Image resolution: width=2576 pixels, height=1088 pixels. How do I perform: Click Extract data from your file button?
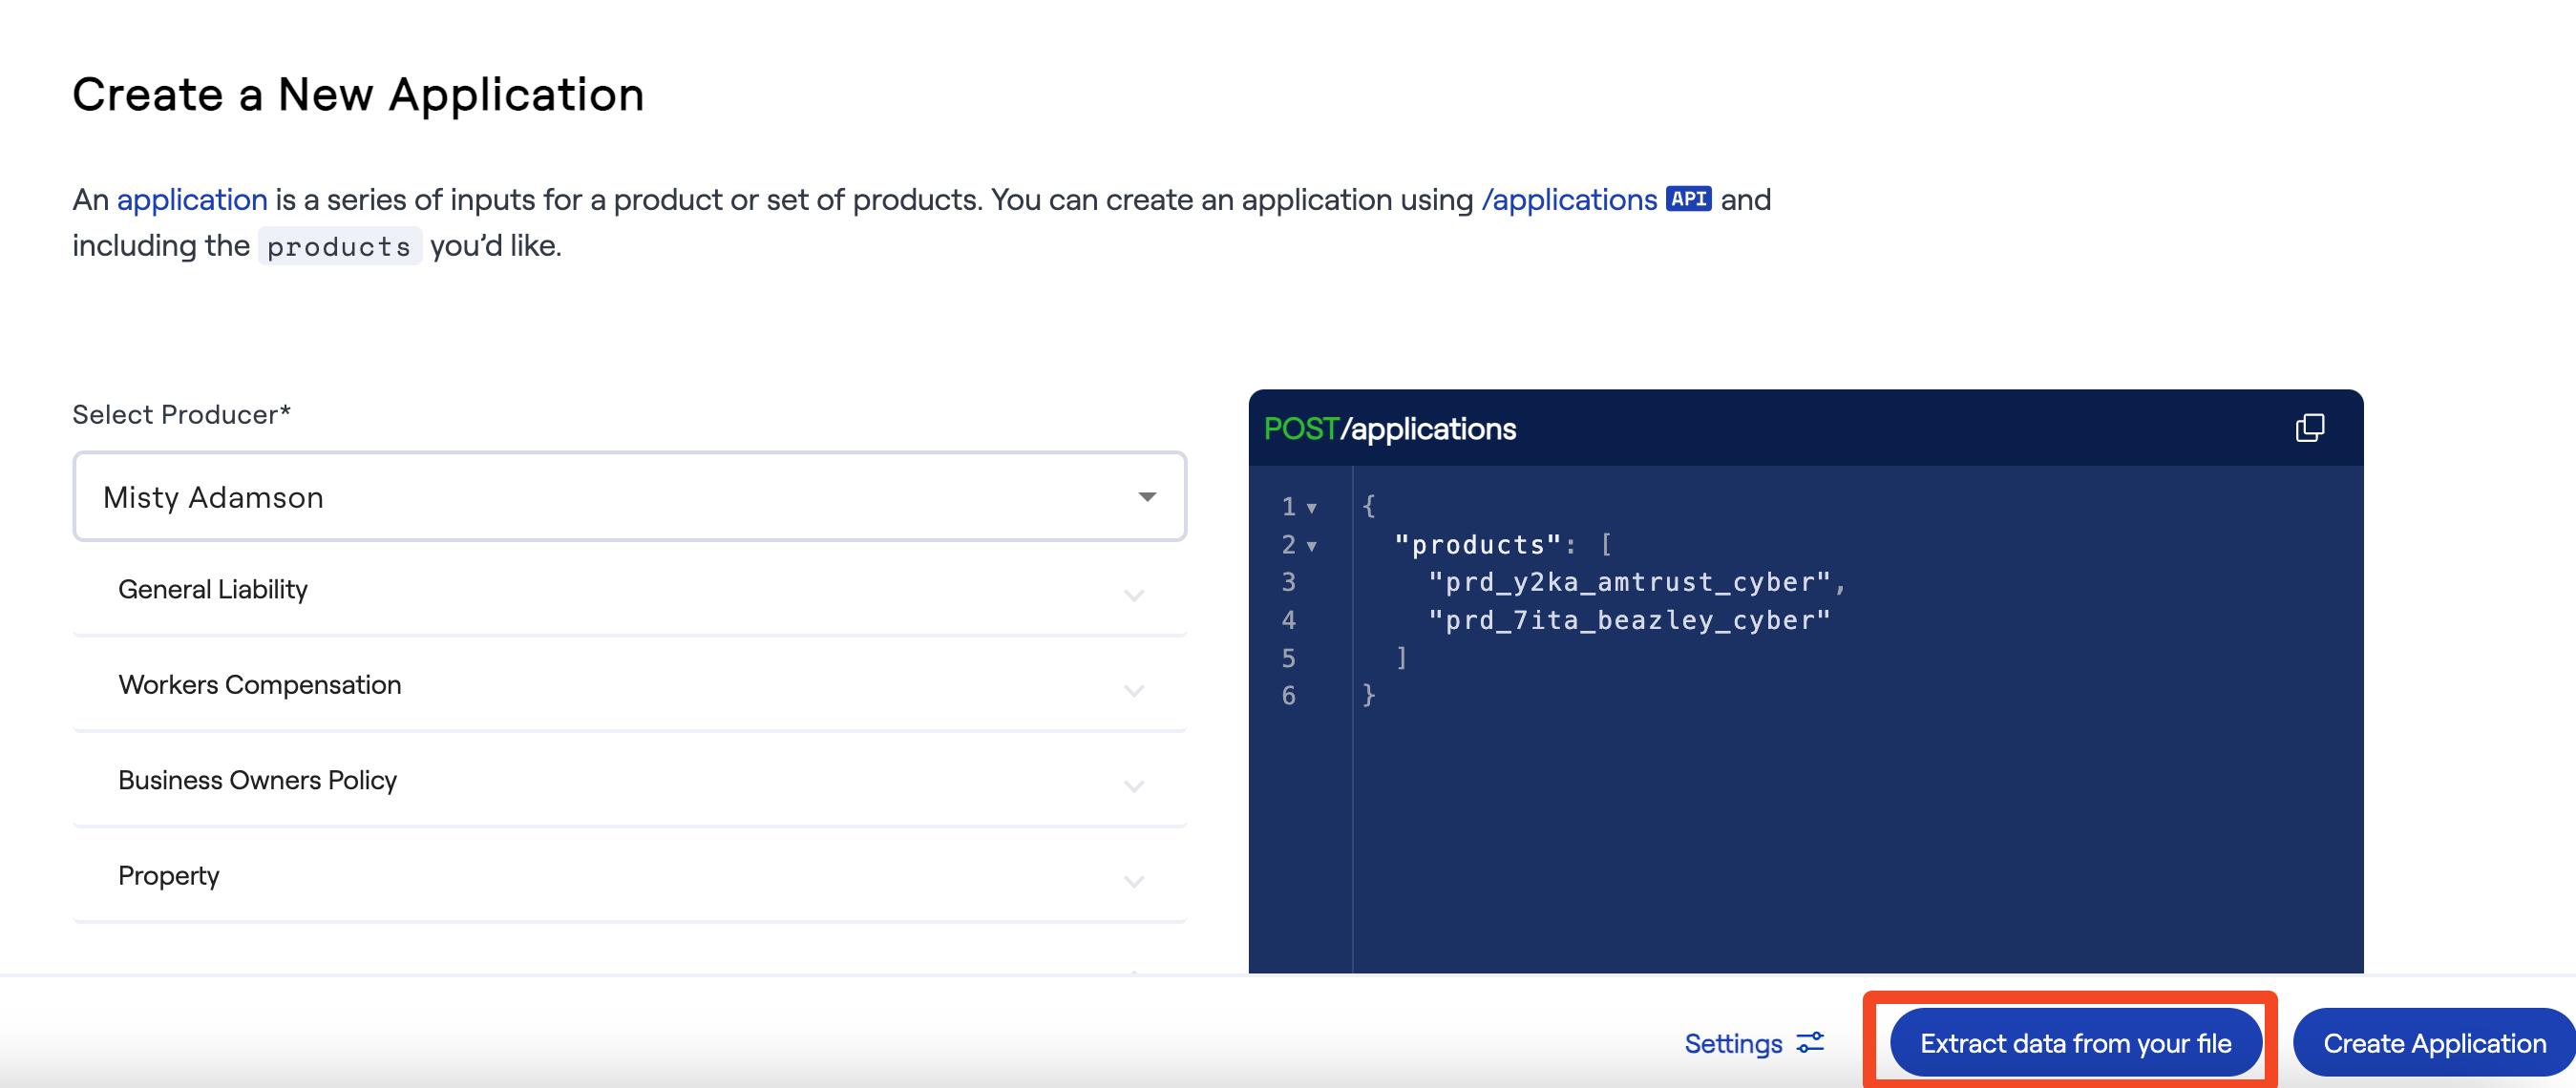(2075, 1043)
